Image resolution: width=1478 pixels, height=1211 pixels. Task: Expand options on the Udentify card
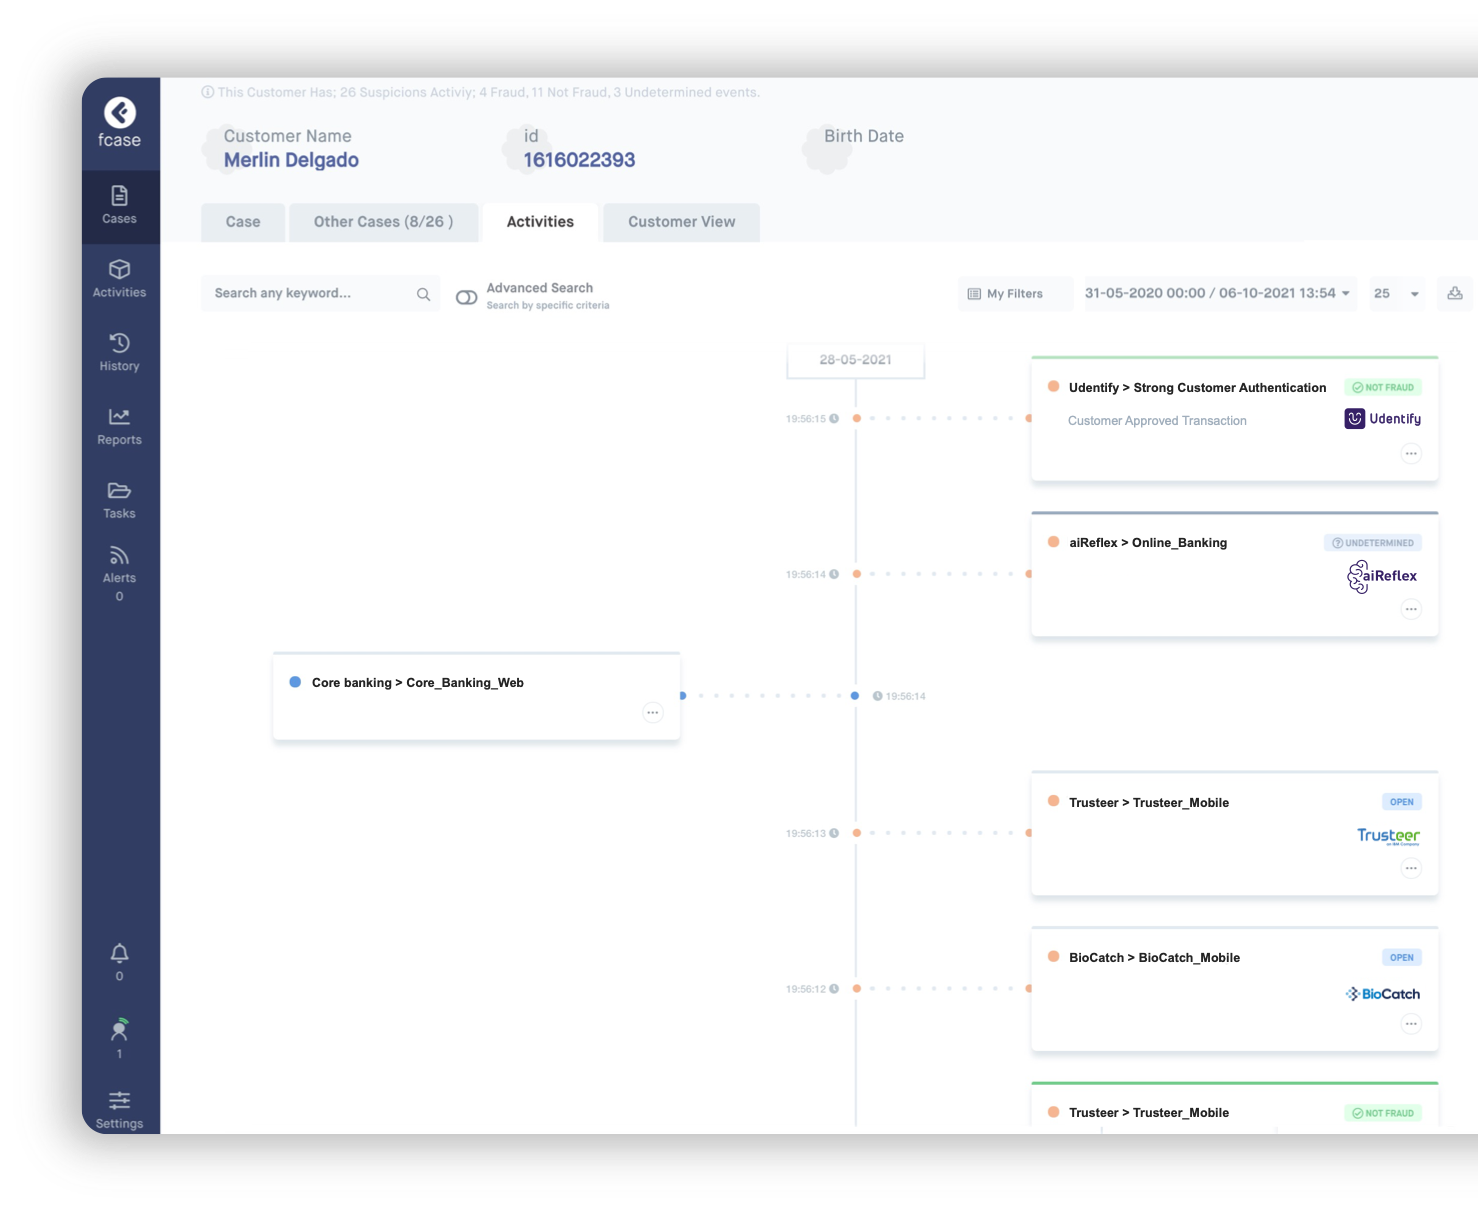click(1411, 453)
